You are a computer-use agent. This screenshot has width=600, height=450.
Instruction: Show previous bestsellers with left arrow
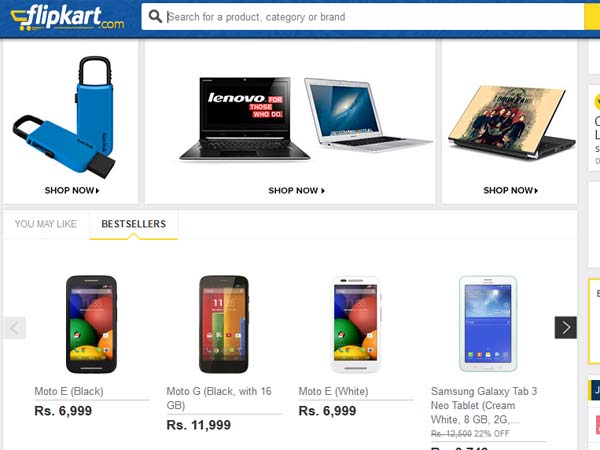tap(15, 328)
